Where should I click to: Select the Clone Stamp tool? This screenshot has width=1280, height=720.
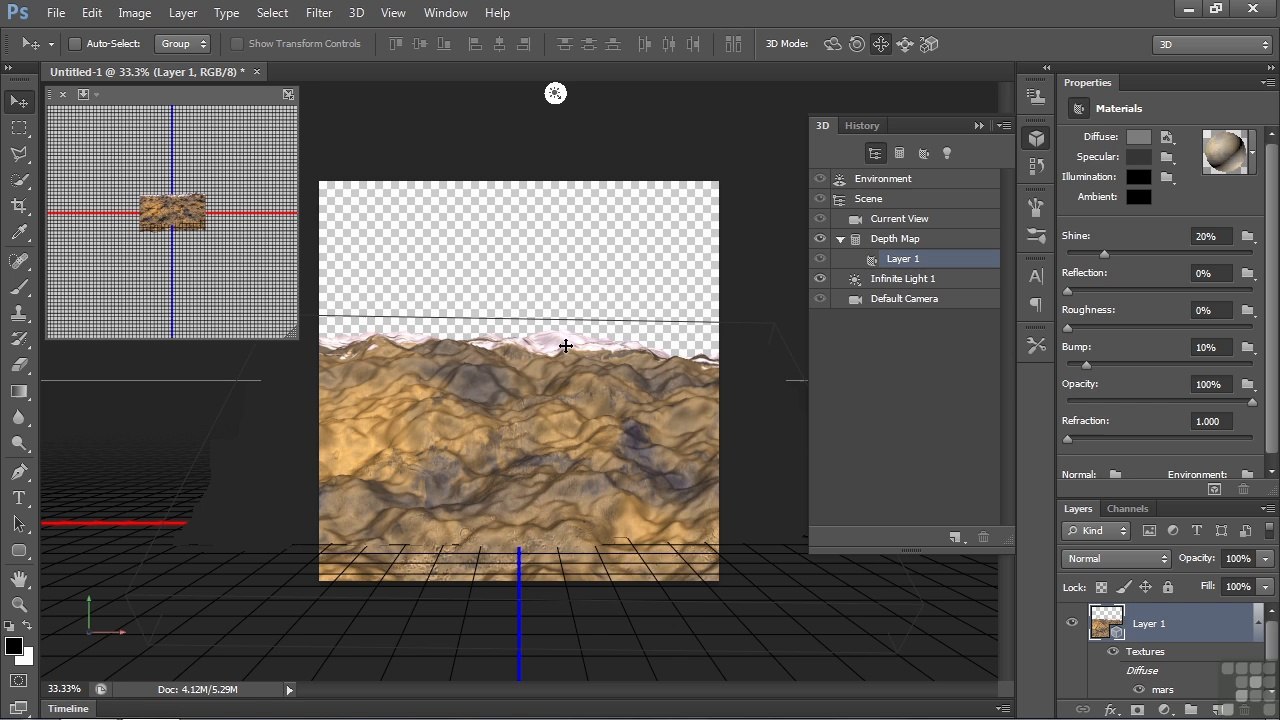click(x=19, y=313)
